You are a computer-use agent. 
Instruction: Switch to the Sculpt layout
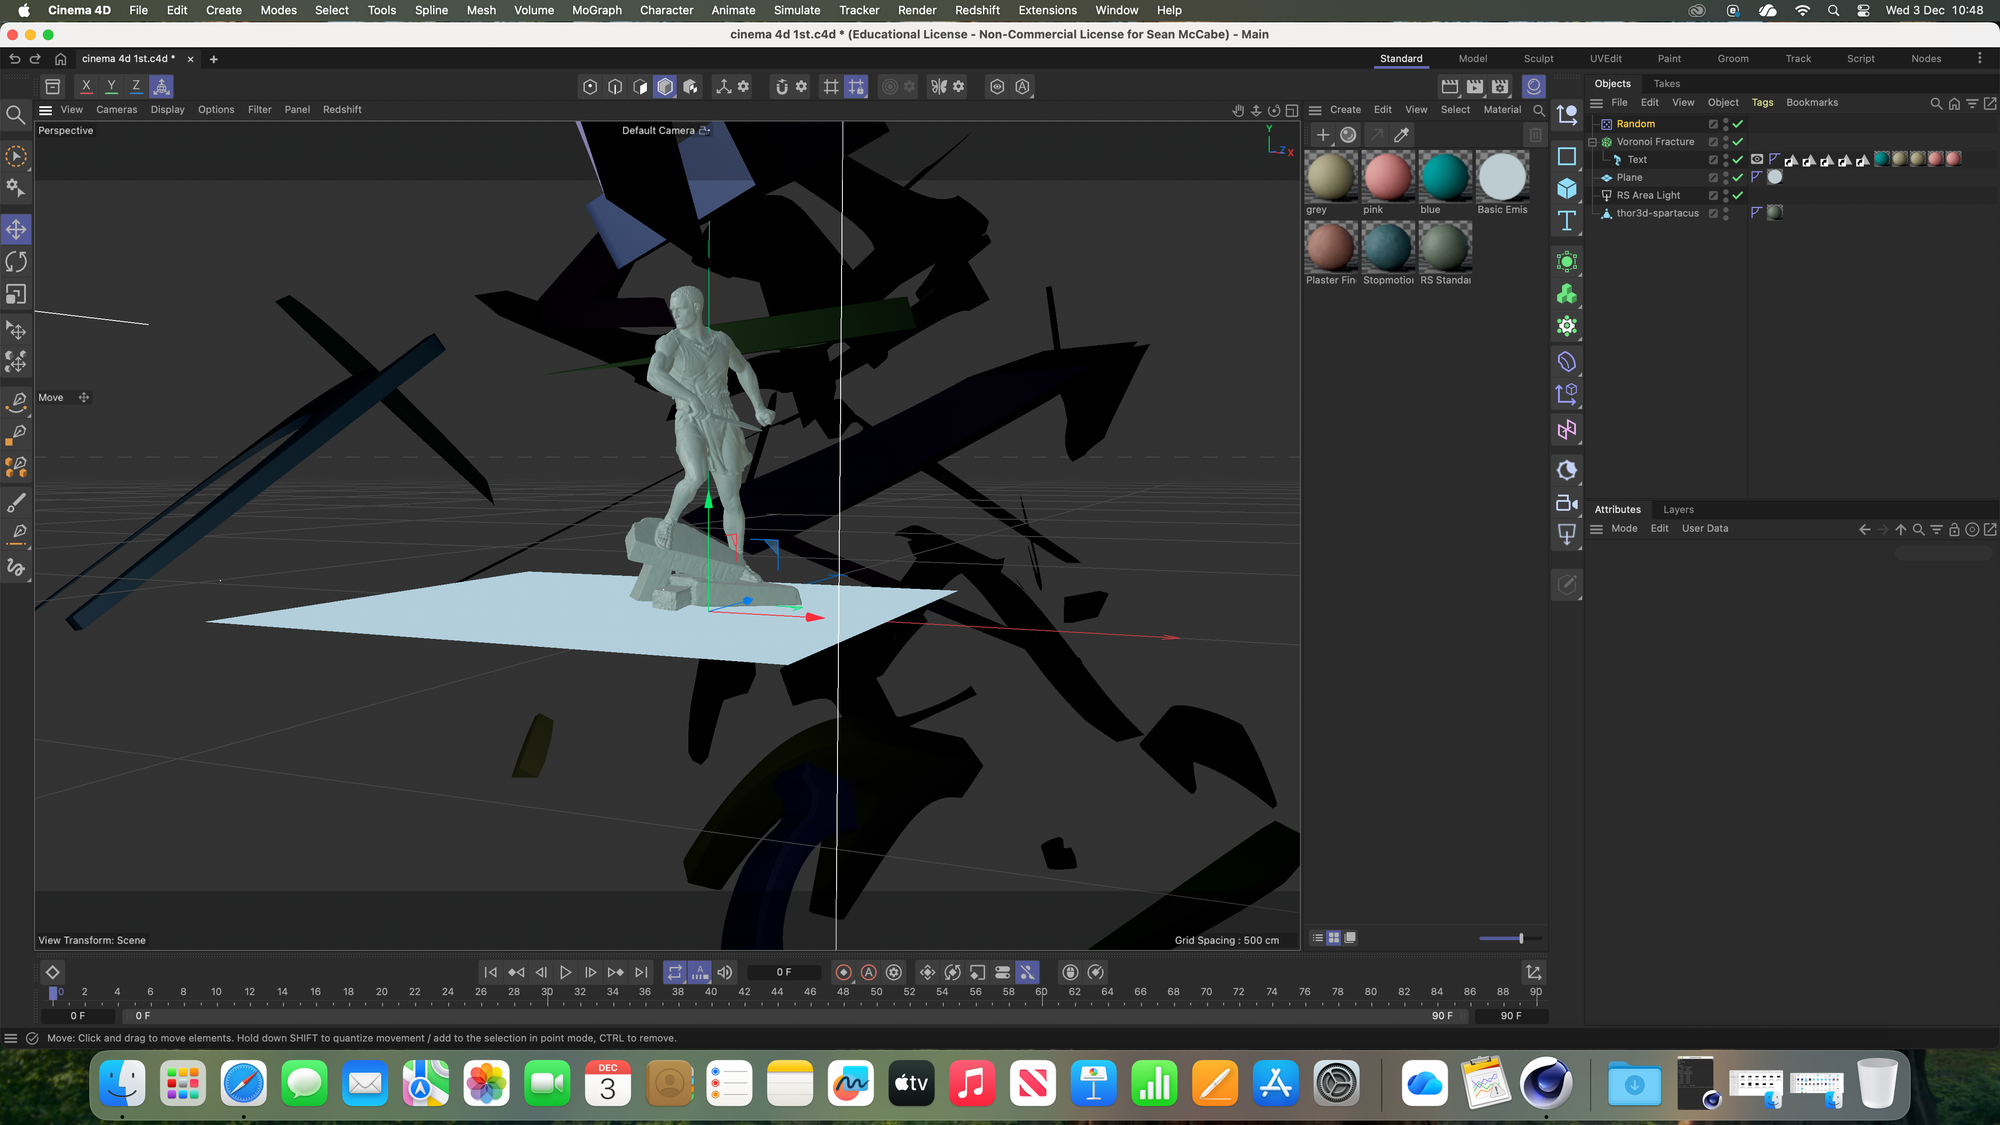pyautogui.click(x=1538, y=59)
